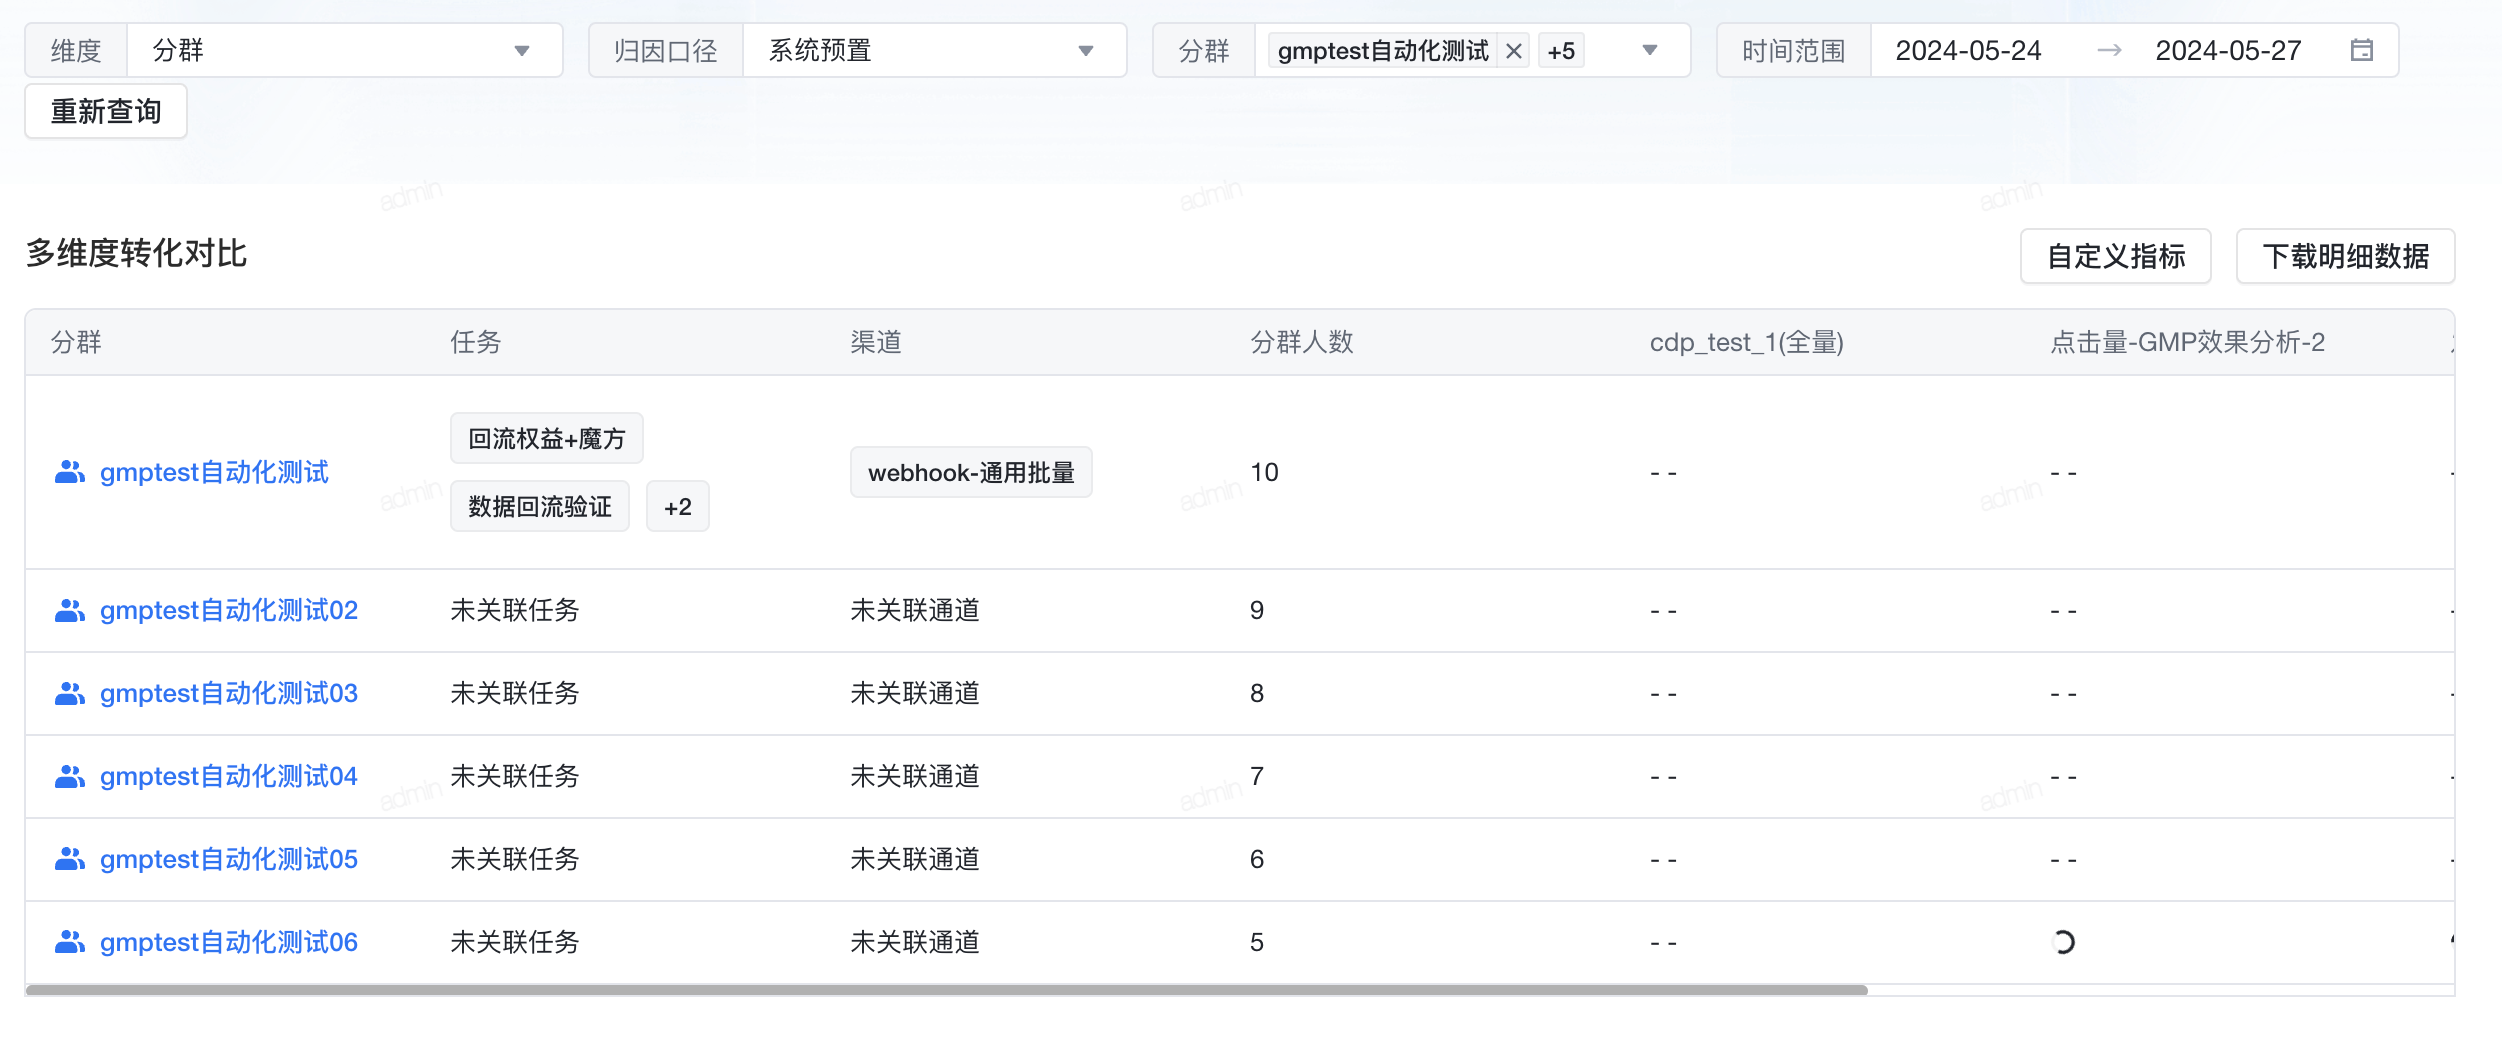
Task: Open calendar icon in 时间范围 field
Action: [2362, 50]
